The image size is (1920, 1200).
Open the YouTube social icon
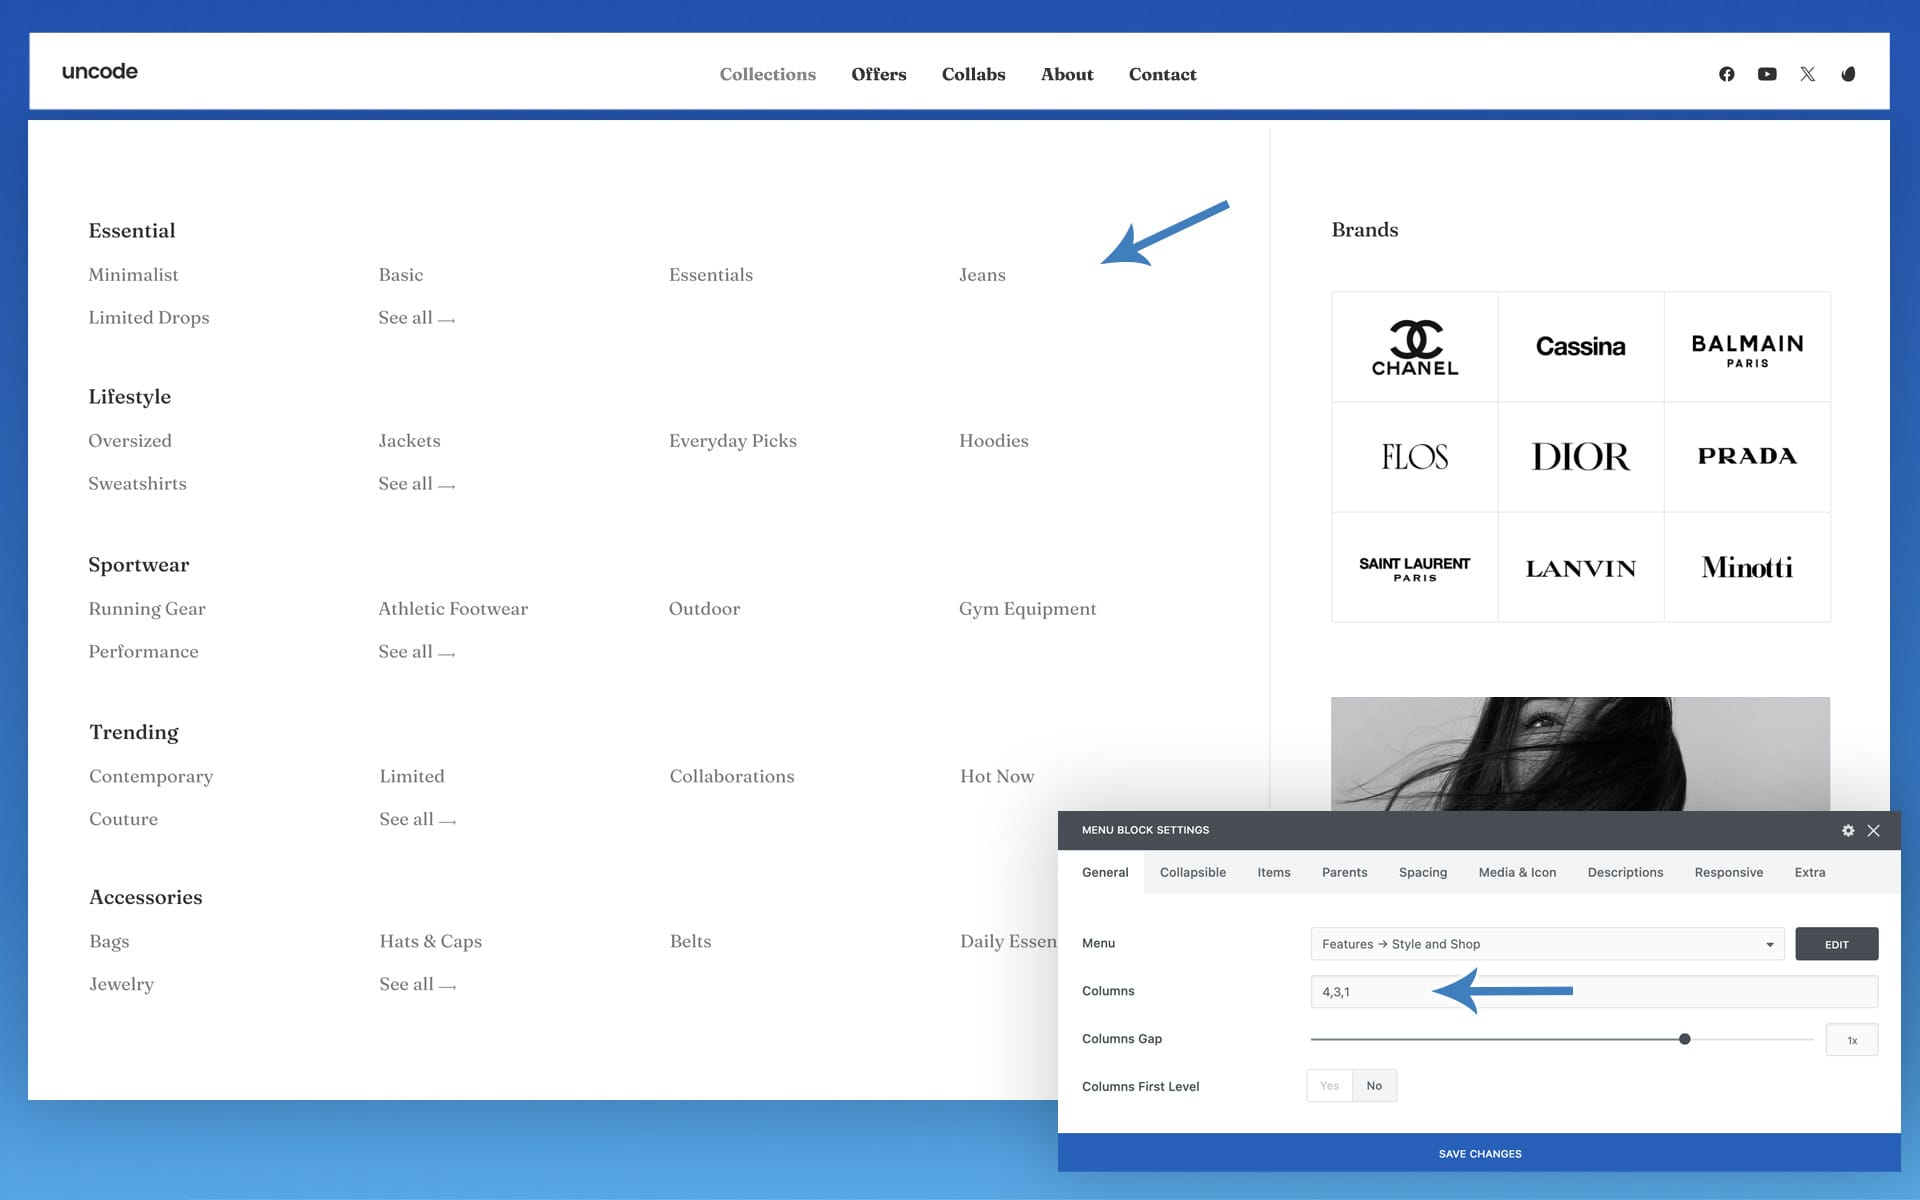coord(1767,74)
